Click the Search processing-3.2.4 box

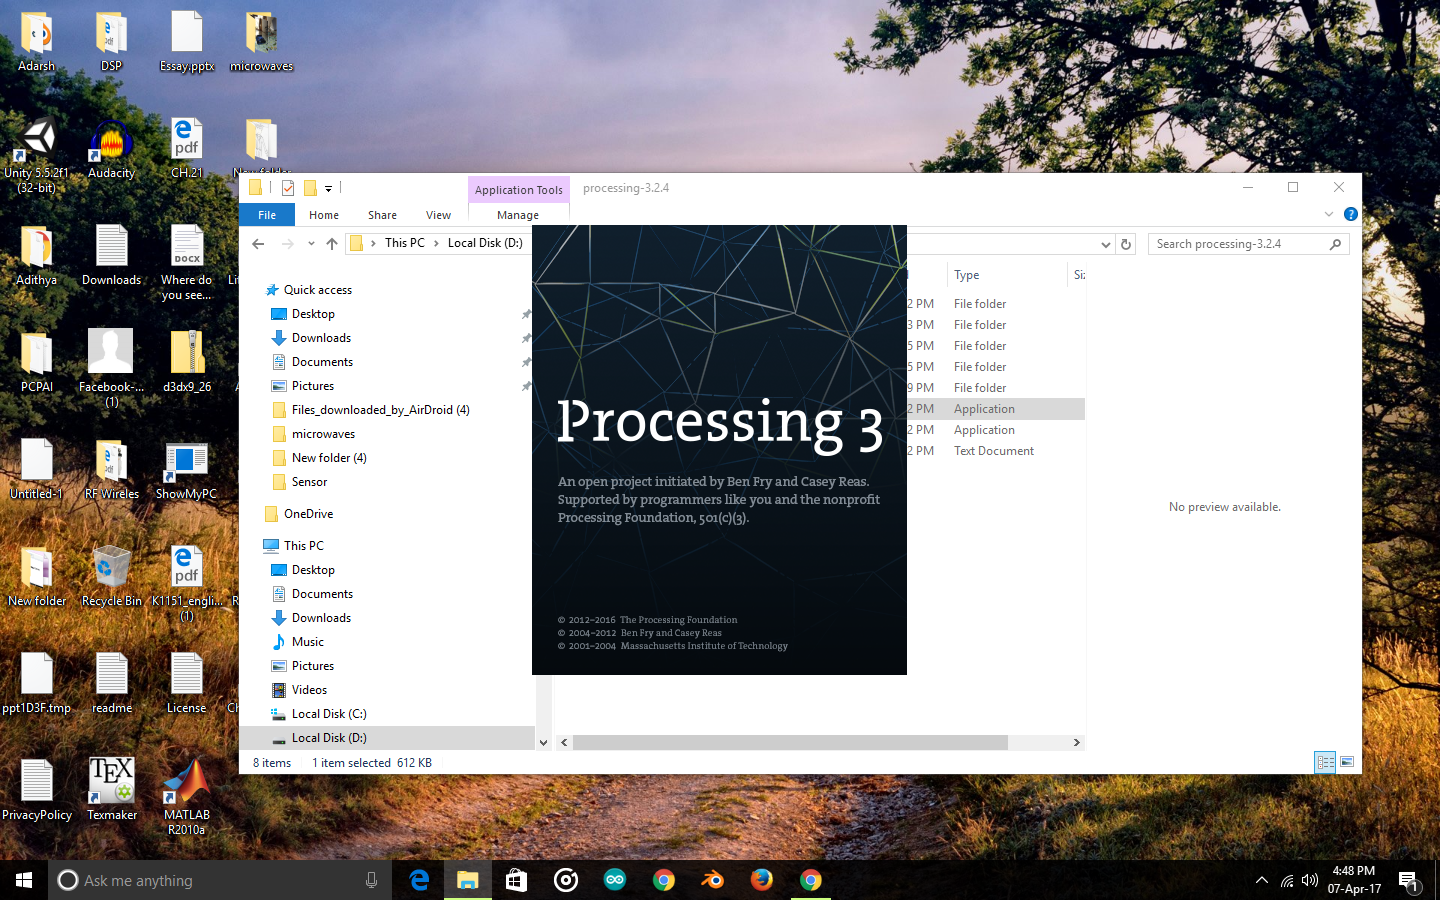tap(1248, 244)
